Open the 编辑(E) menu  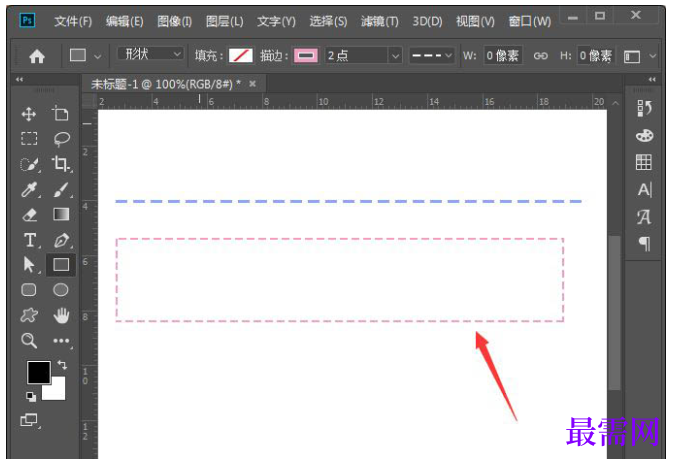(125, 21)
